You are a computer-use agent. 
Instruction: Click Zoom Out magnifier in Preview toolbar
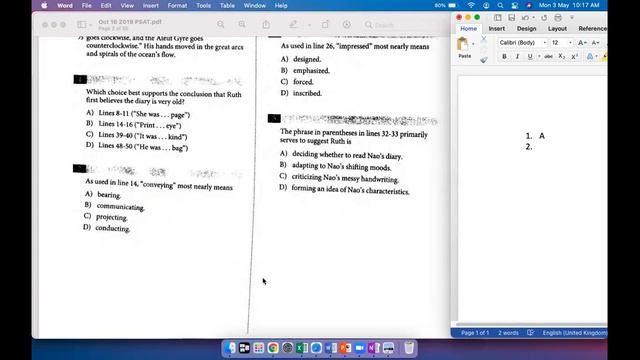(221, 24)
